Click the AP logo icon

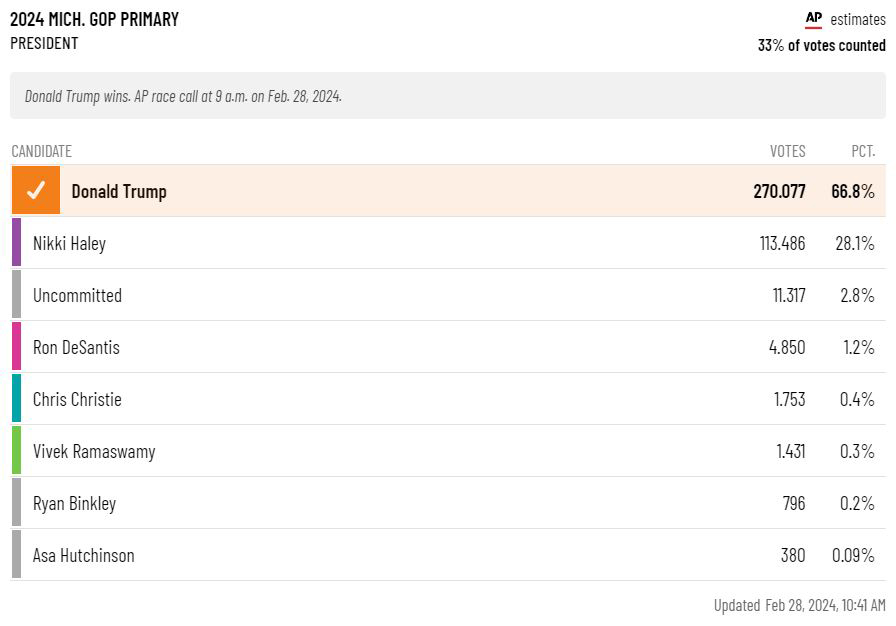tap(814, 19)
